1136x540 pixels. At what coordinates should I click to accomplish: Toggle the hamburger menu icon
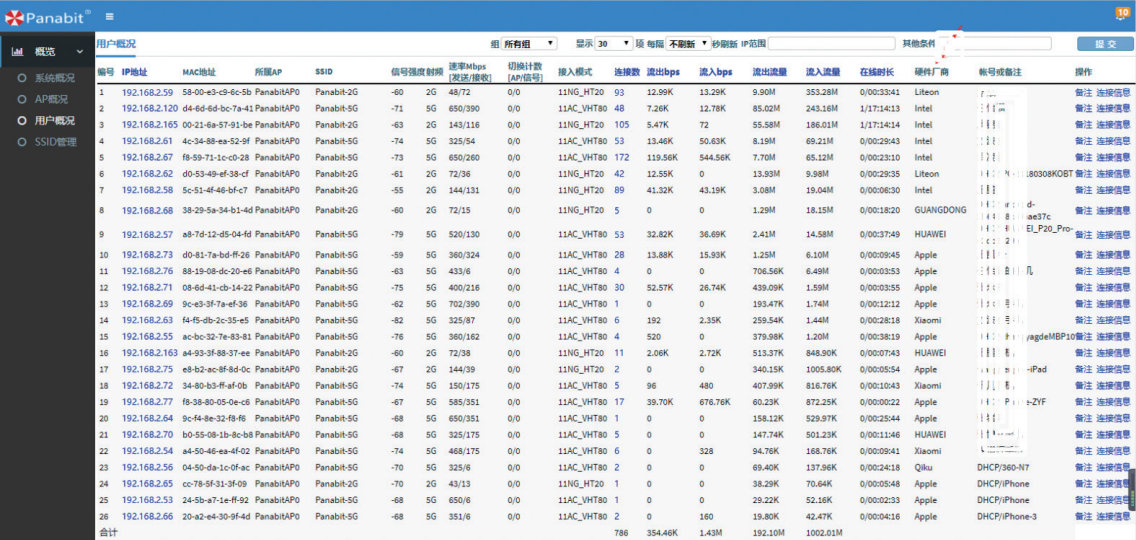(x=109, y=17)
